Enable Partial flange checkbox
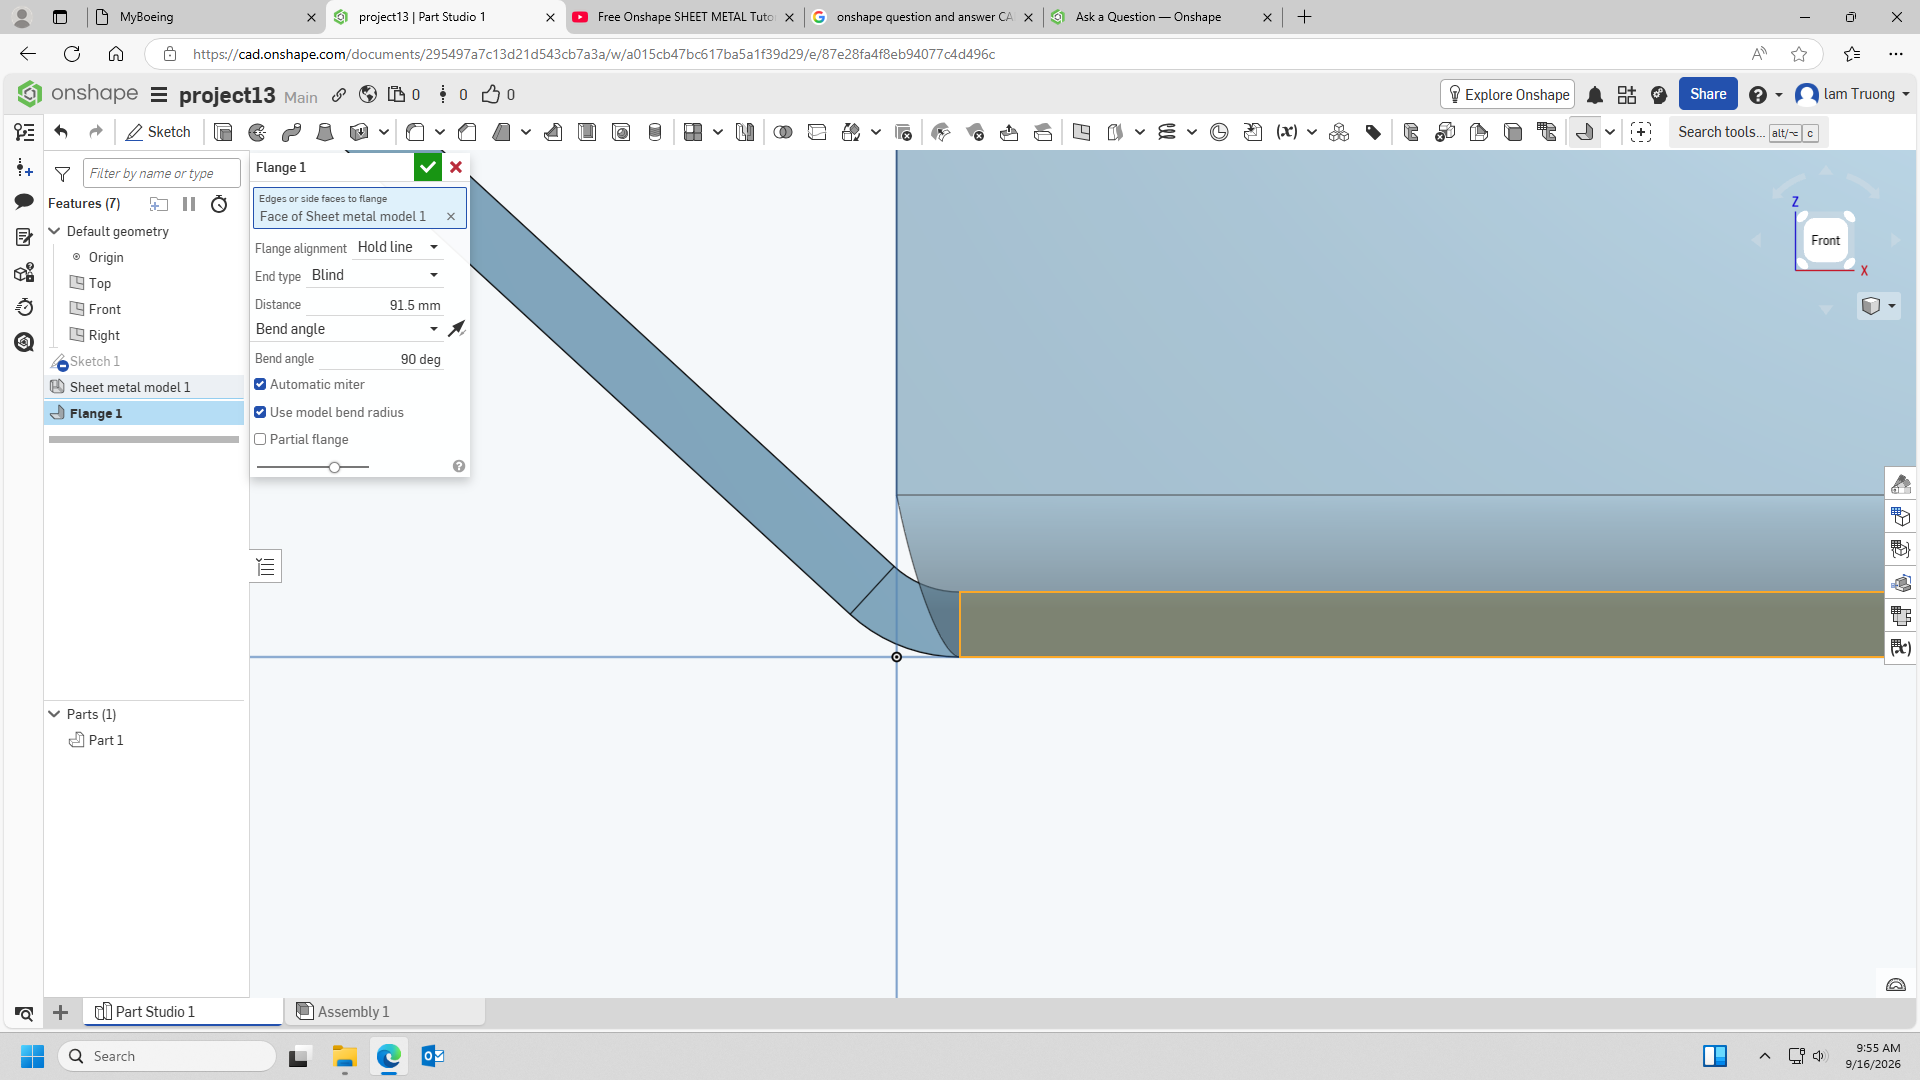 point(260,439)
